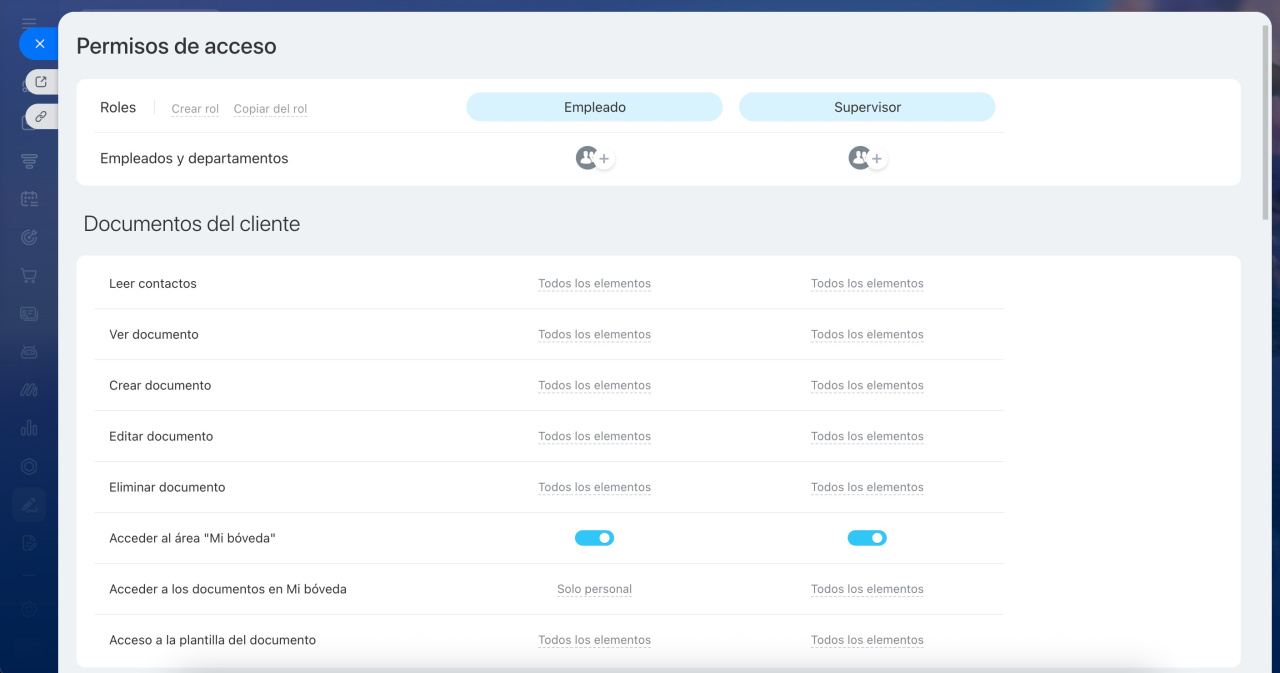Viewport: 1280px width, 673px height.
Task: Change Solo personal setting for Mi bóveda documents
Action: (x=594, y=590)
